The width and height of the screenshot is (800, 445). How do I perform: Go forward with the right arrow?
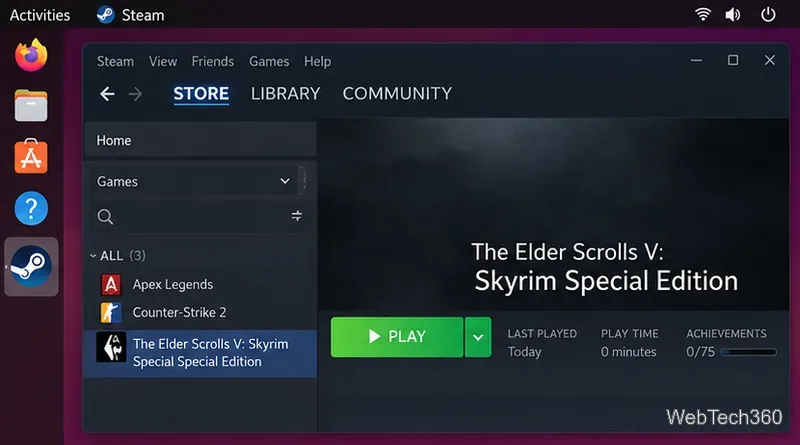[135, 94]
